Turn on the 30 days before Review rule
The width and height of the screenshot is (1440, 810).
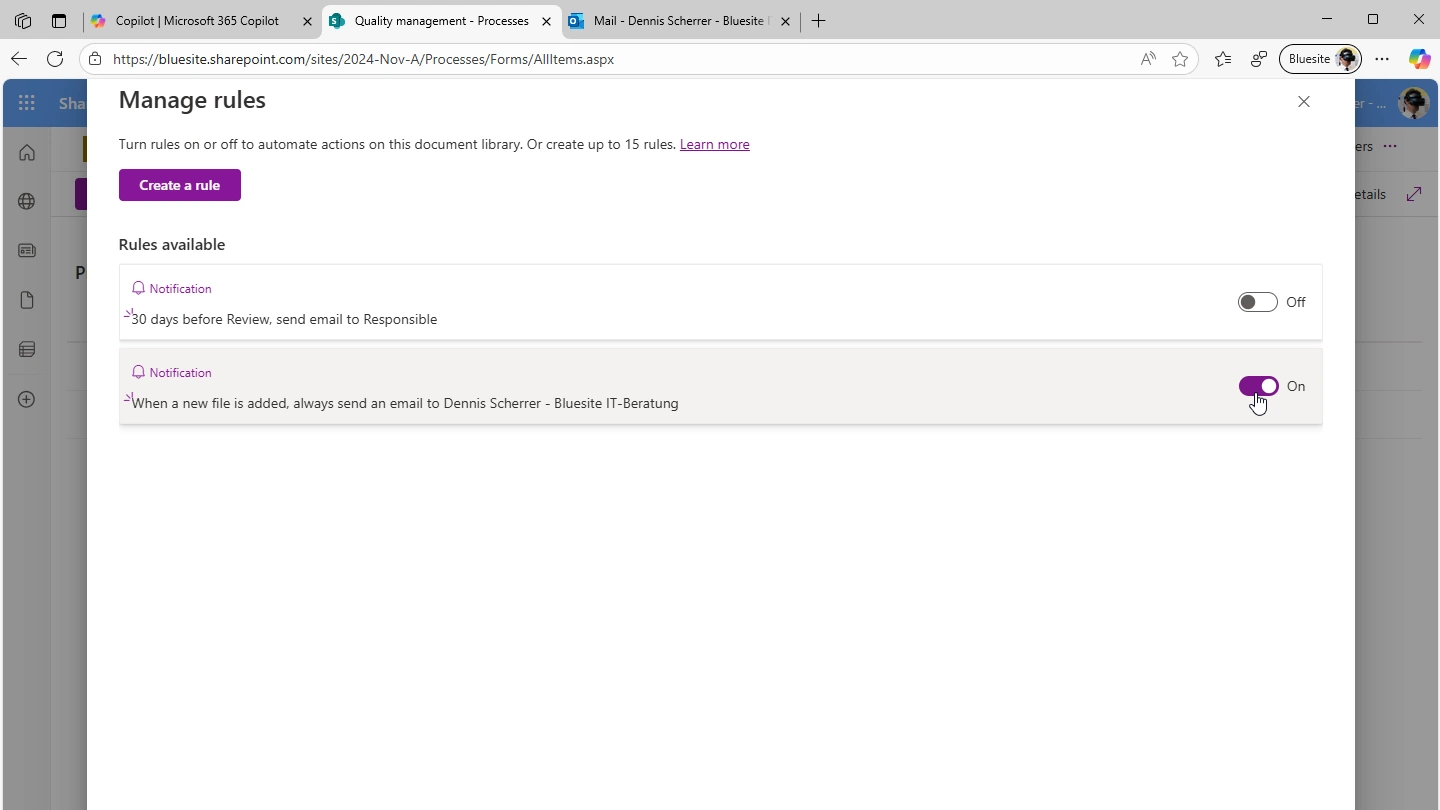pos(1257,302)
